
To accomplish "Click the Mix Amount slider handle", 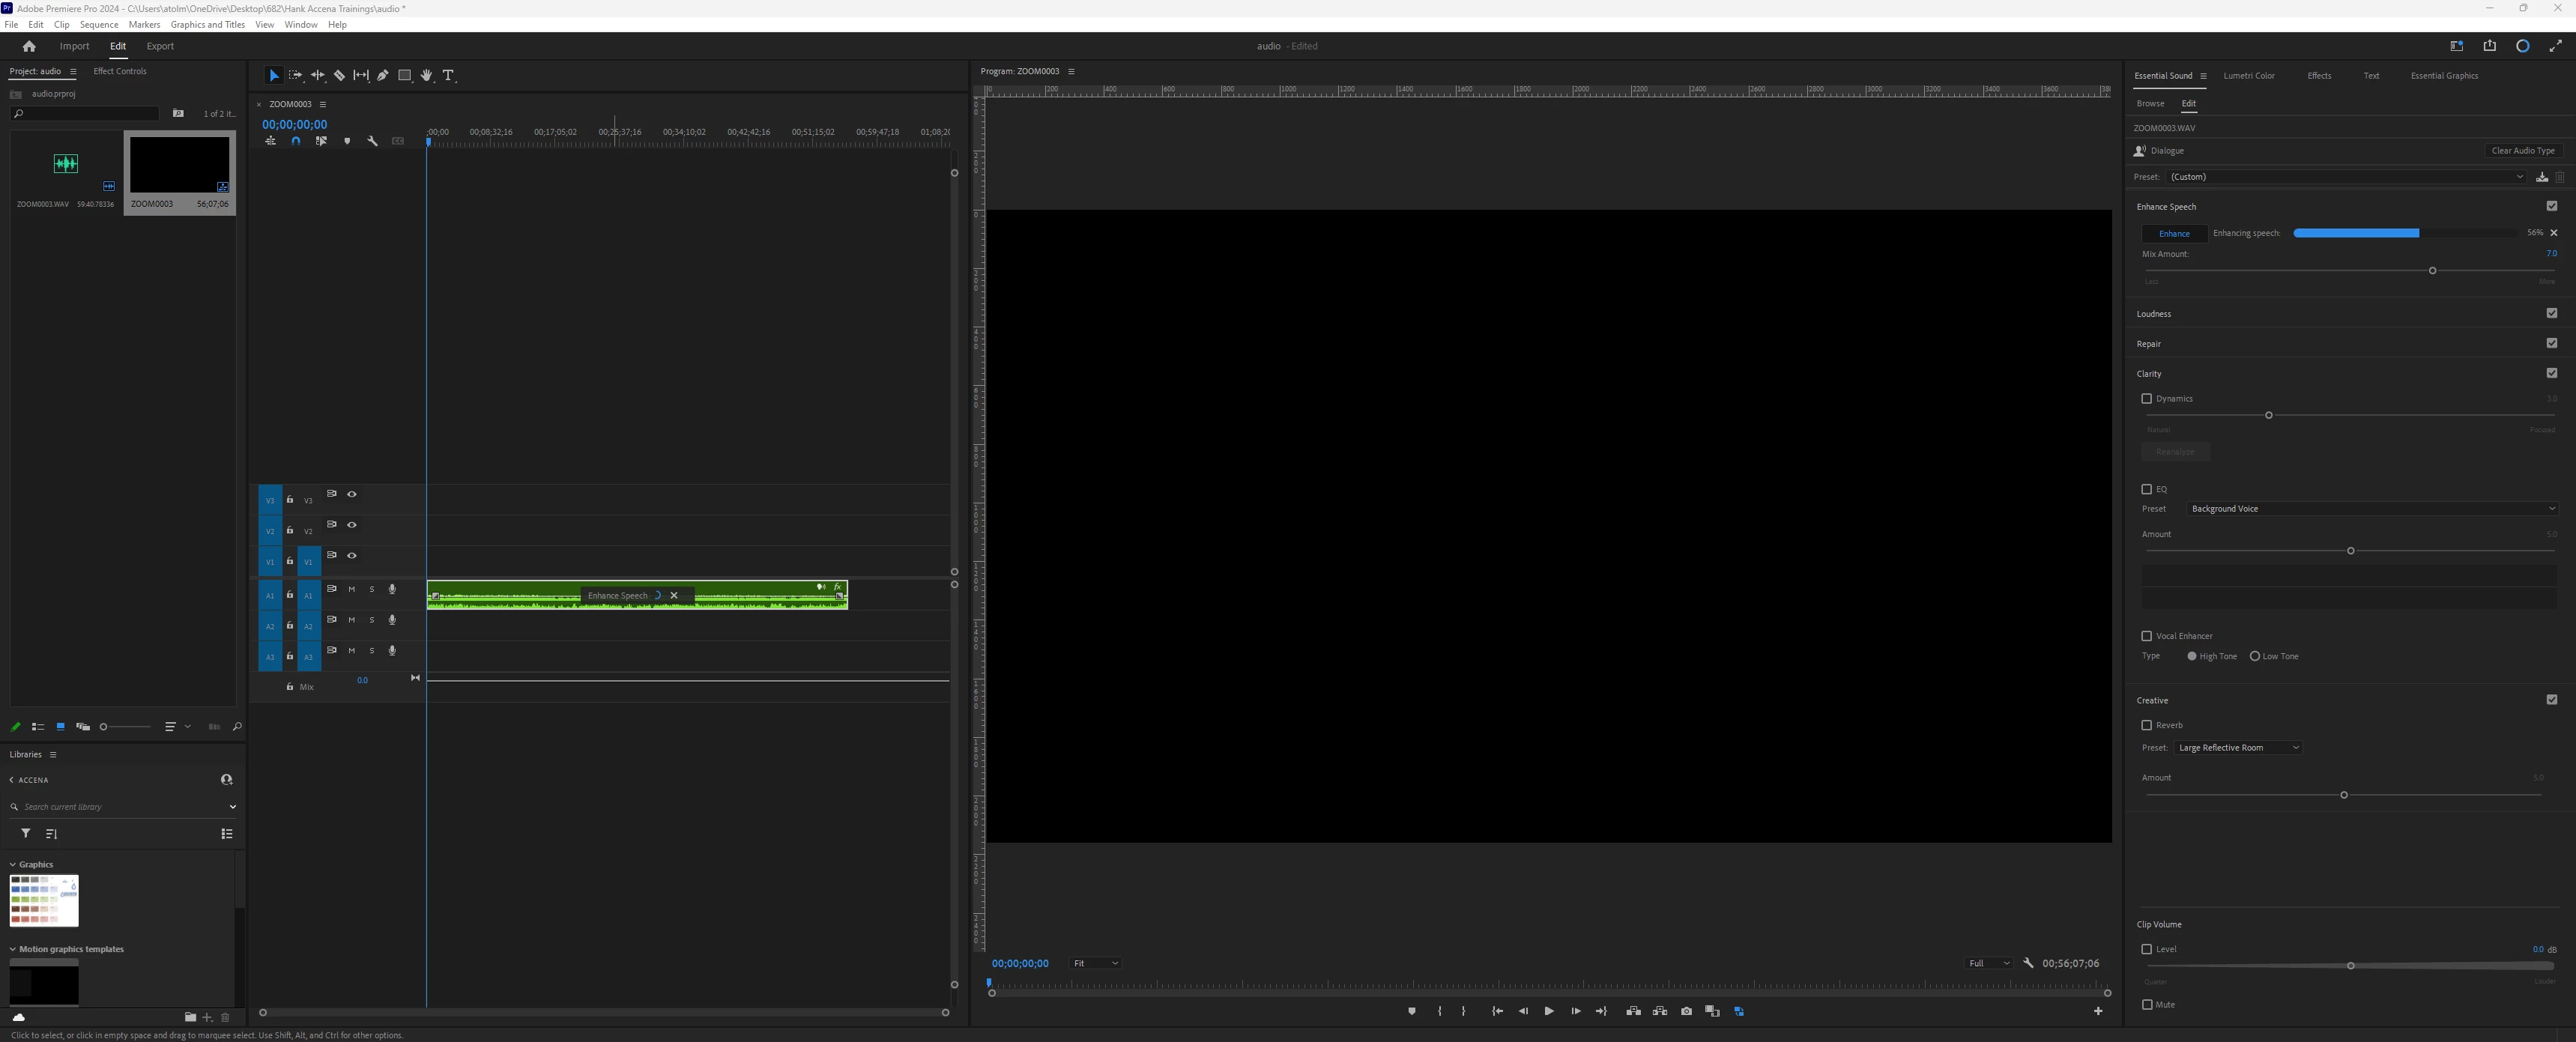I will click(2432, 271).
